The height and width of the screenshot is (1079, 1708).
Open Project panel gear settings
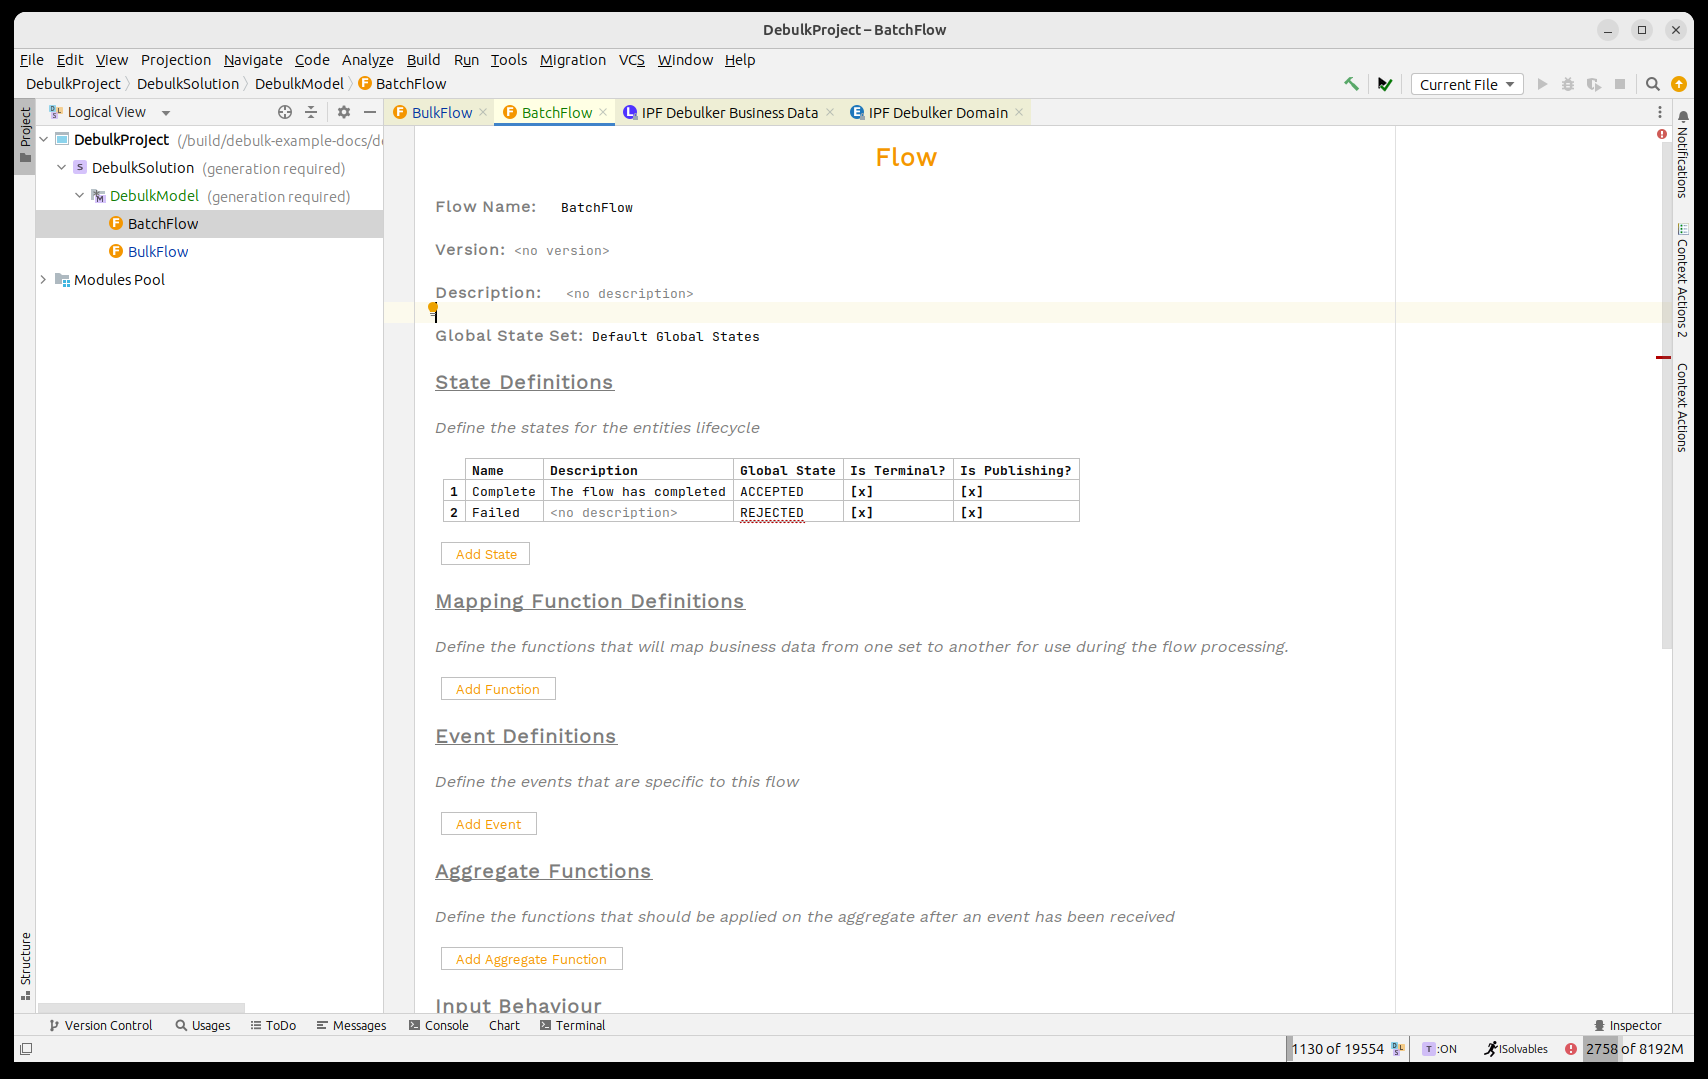coord(344,112)
